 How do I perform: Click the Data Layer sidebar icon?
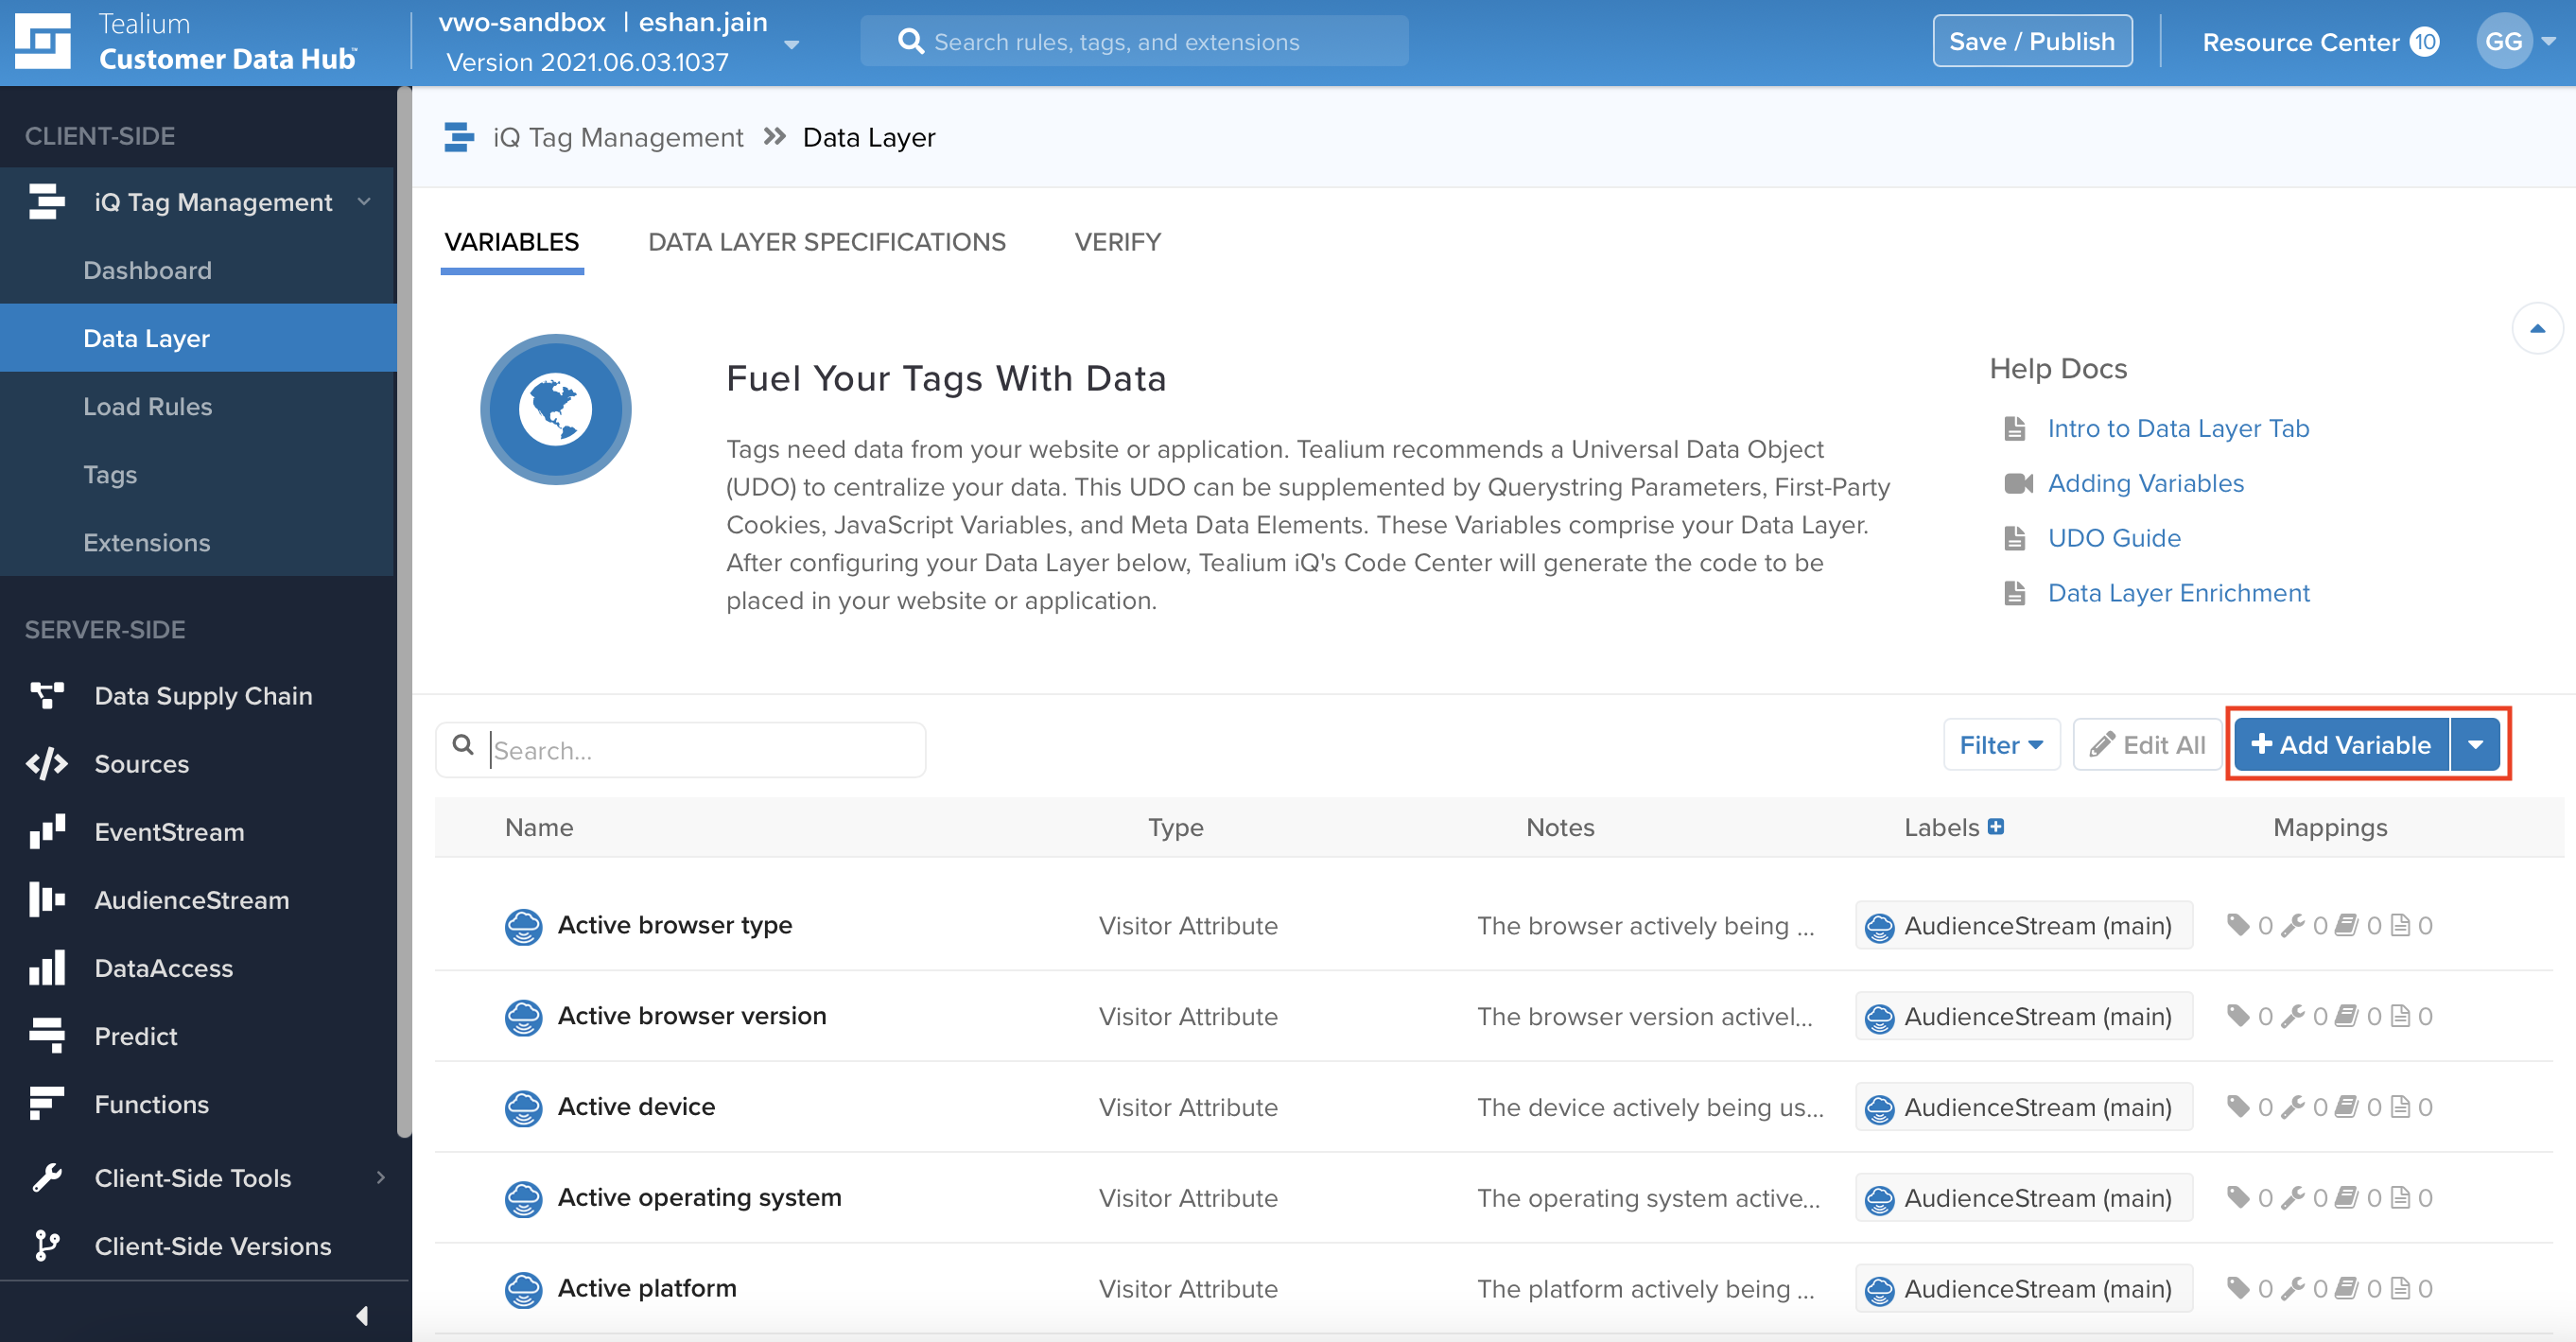pyautogui.click(x=147, y=338)
